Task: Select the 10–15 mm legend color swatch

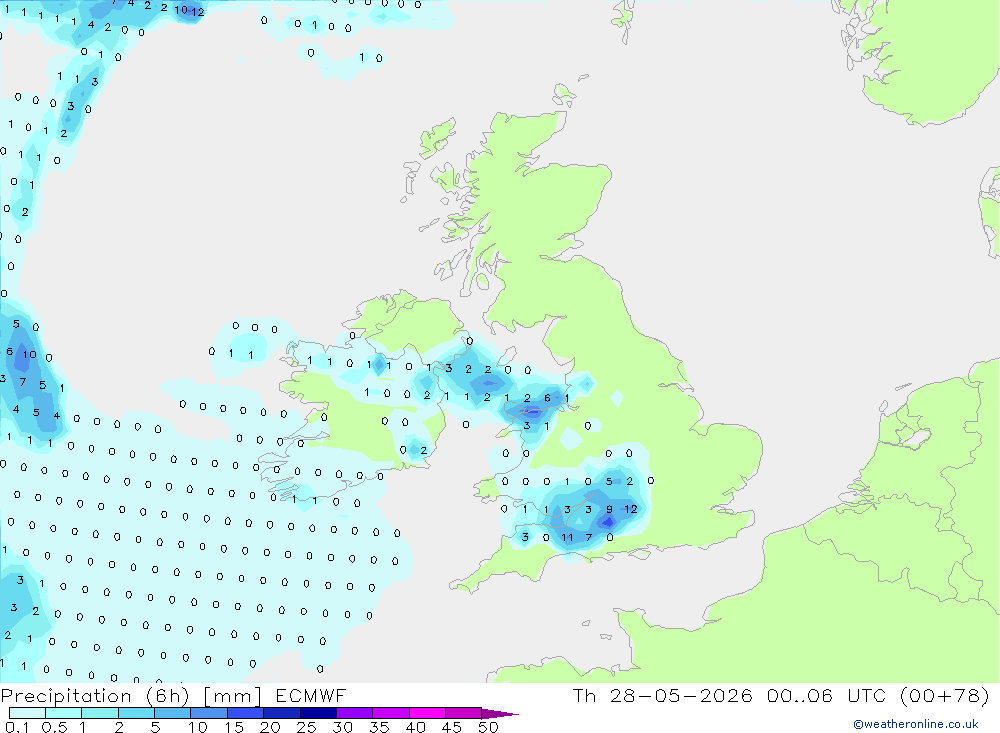Action: (x=209, y=713)
